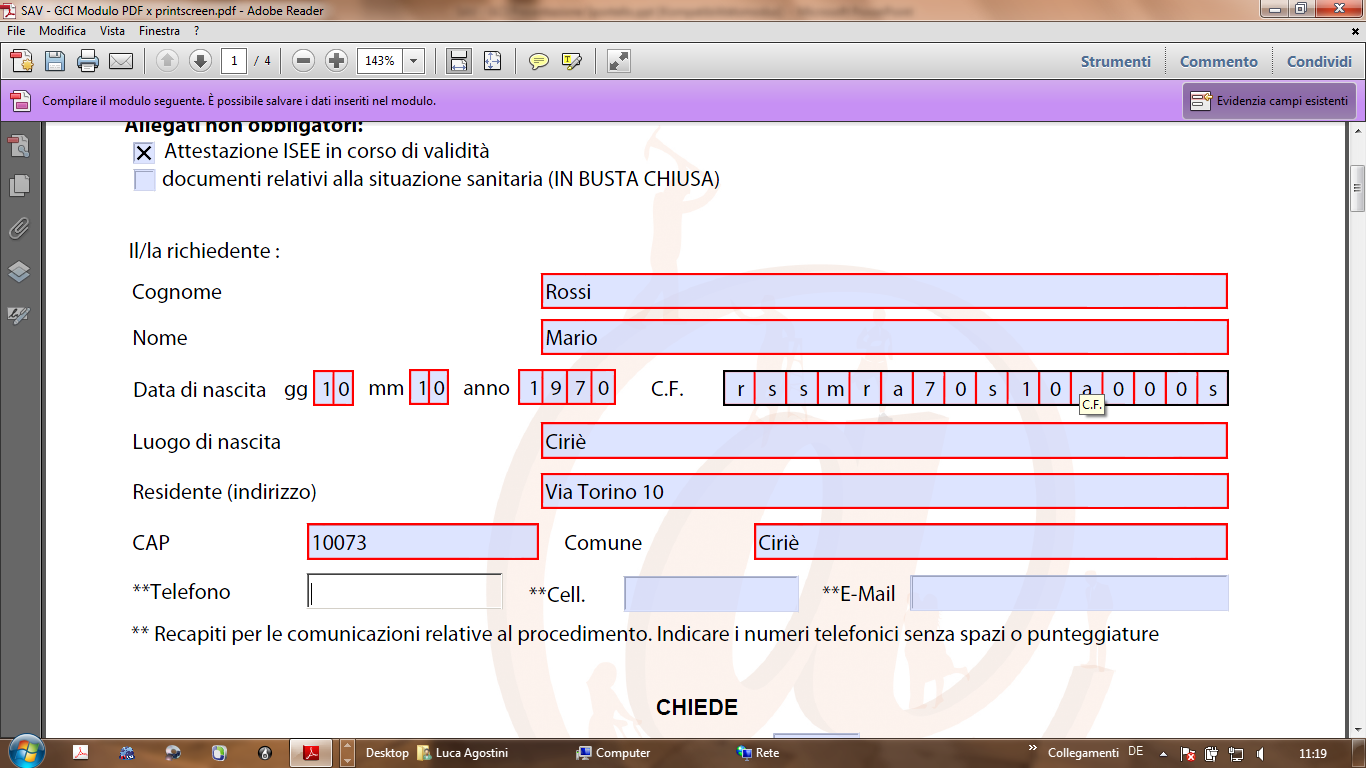Open the Commento pane
This screenshot has width=1366, height=768.
pos(1219,61)
